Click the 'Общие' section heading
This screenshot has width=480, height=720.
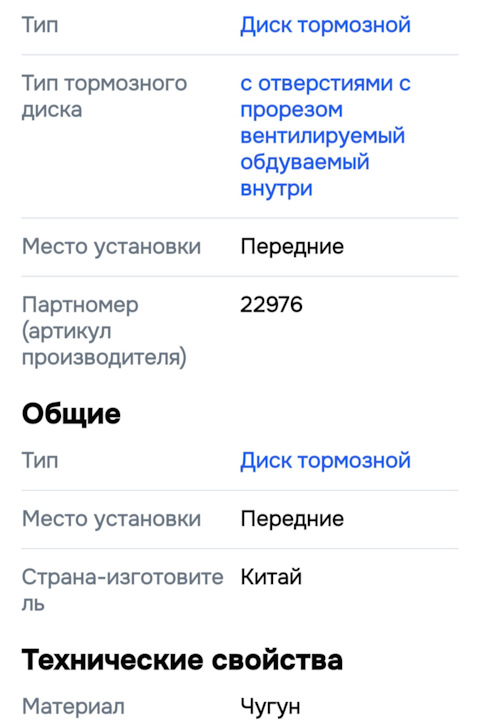point(71,413)
